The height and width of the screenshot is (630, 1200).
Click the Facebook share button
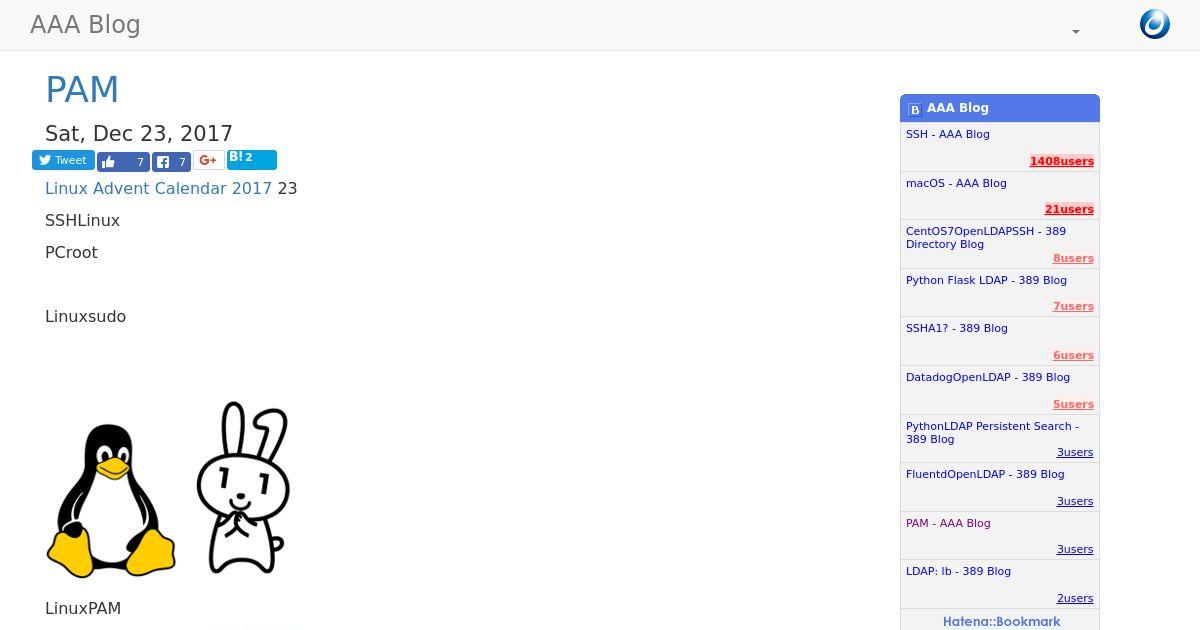pos(171,161)
